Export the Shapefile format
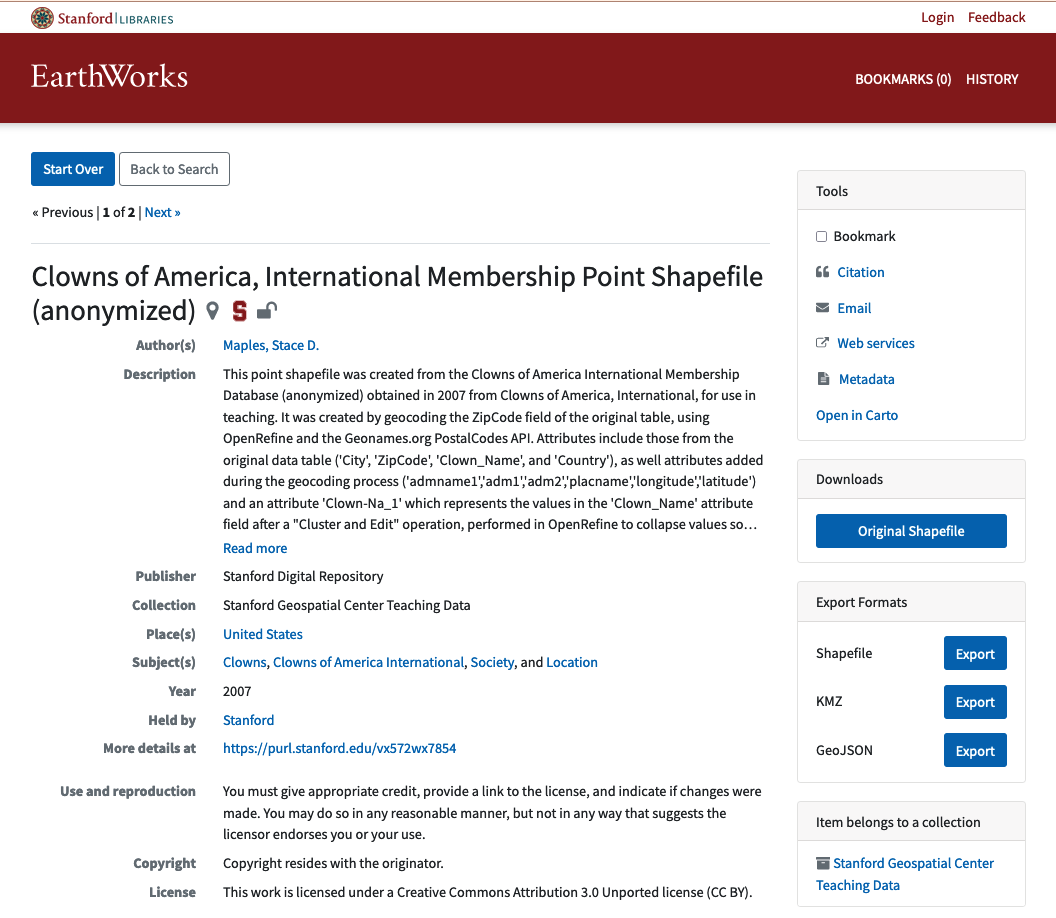Viewport: 1056px width, 918px height. point(975,653)
